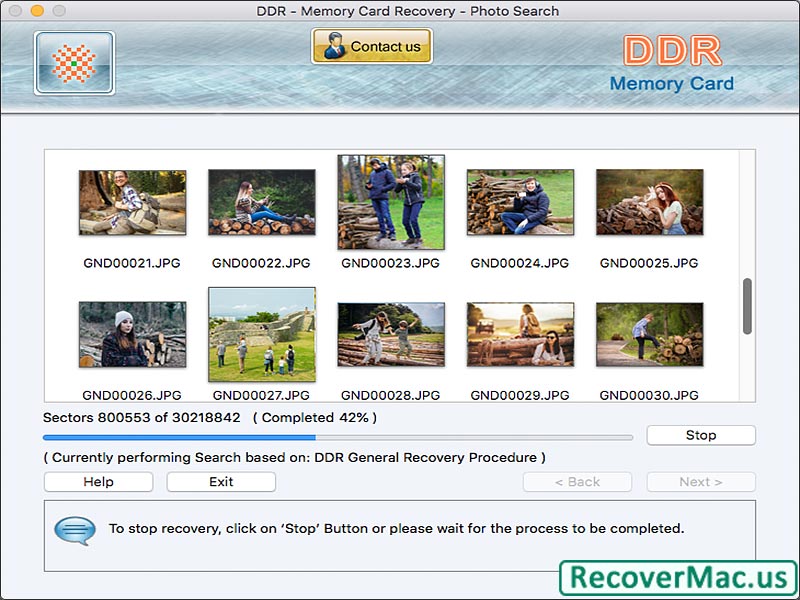Stop the recovery scan

point(701,435)
